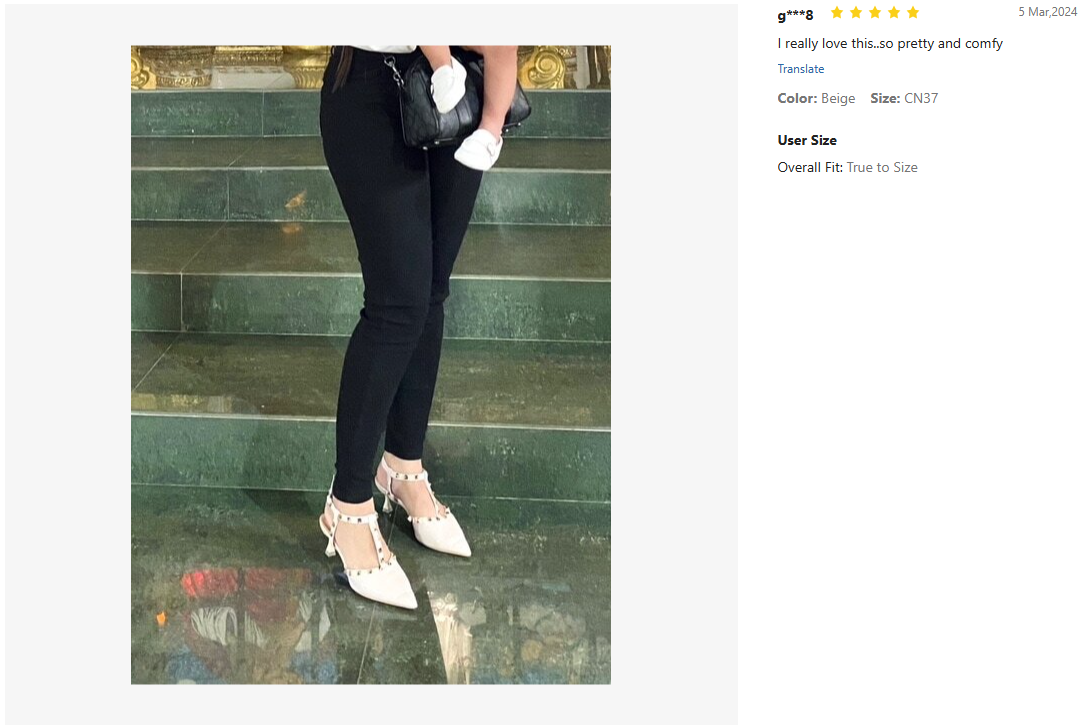Translate the review text
This screenshot has width=1083, height=726.
pos(801,69)
